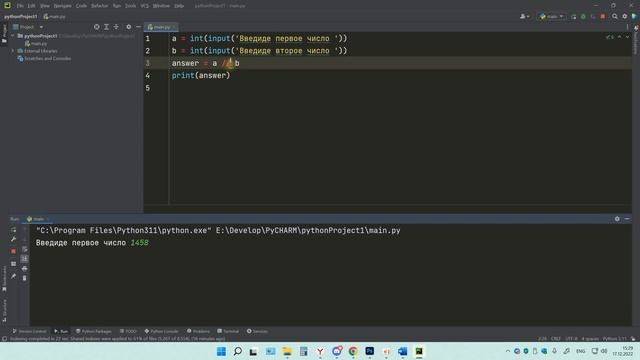Close the main.py editor tab

[x=174, y=27]
